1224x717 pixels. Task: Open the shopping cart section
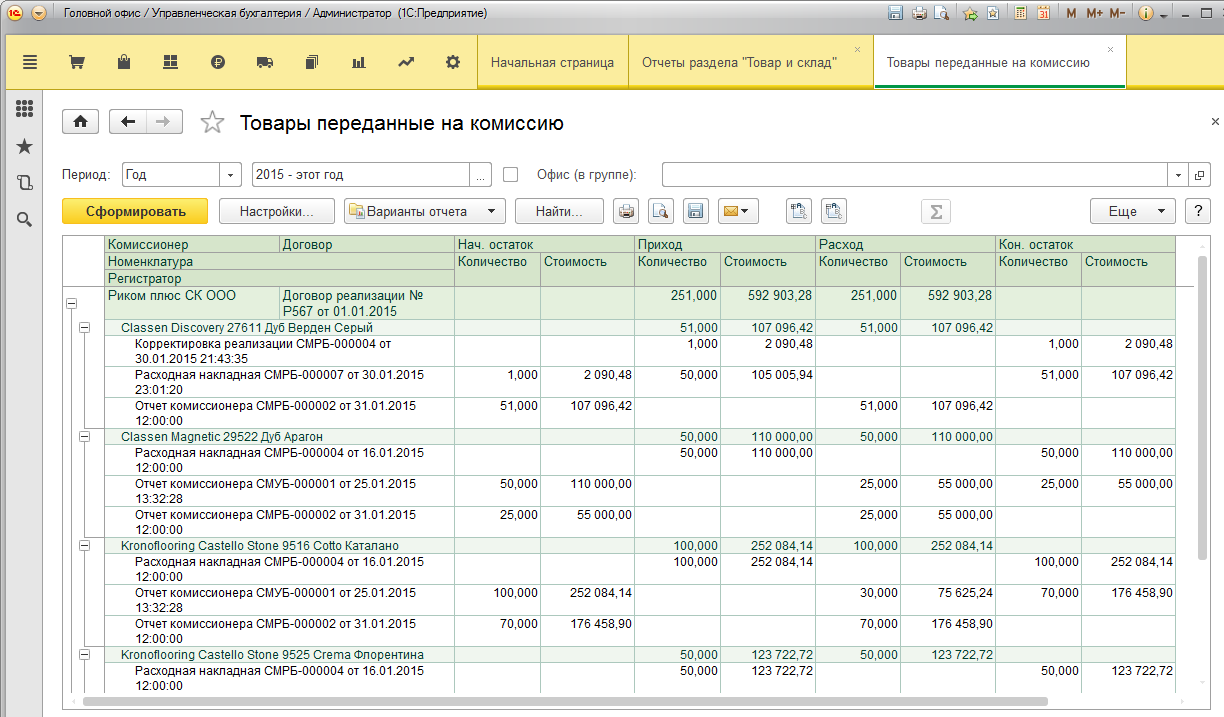[76, 62]
